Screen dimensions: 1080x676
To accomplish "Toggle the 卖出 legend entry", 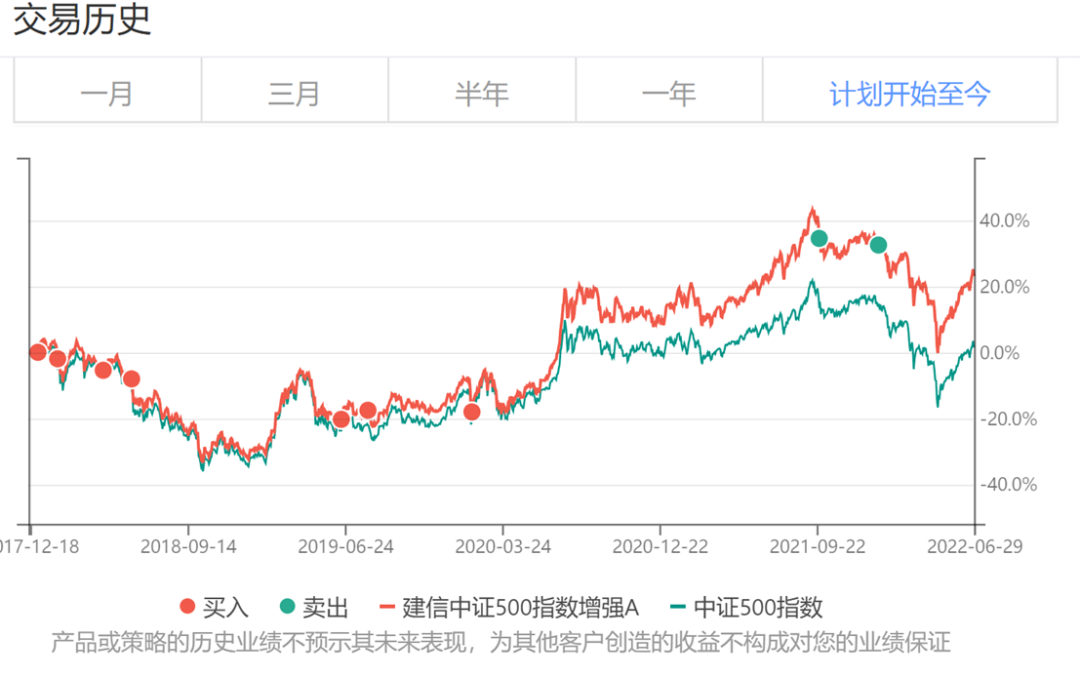I will tap(313, 607).
